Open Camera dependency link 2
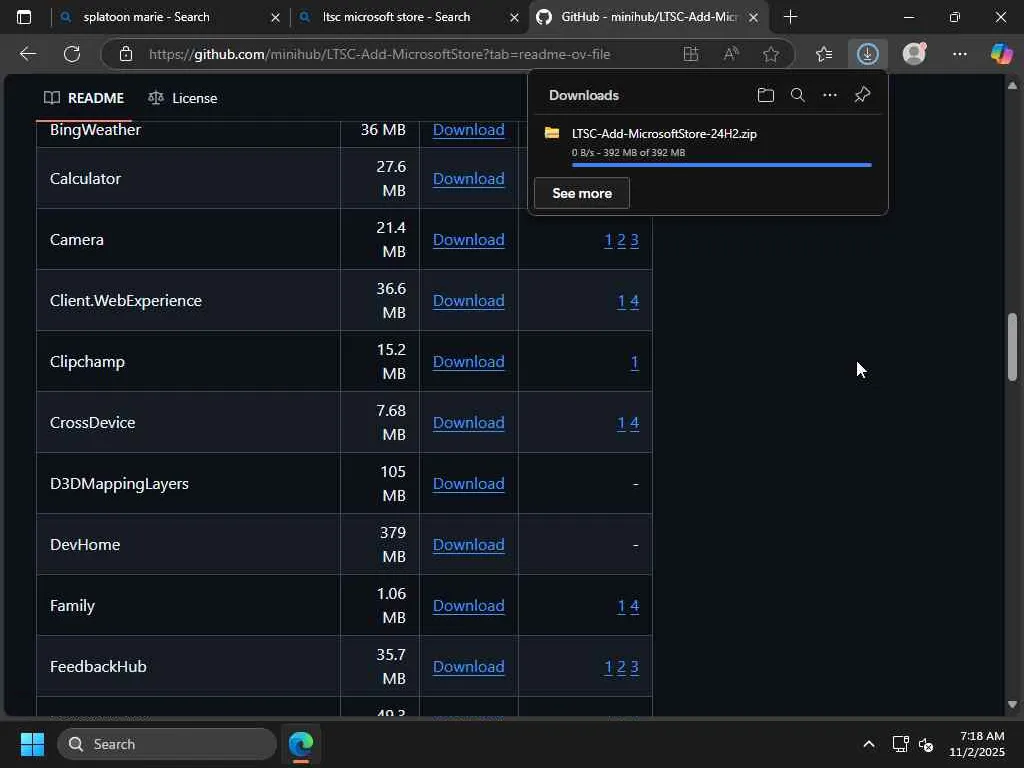 [621, 240]
